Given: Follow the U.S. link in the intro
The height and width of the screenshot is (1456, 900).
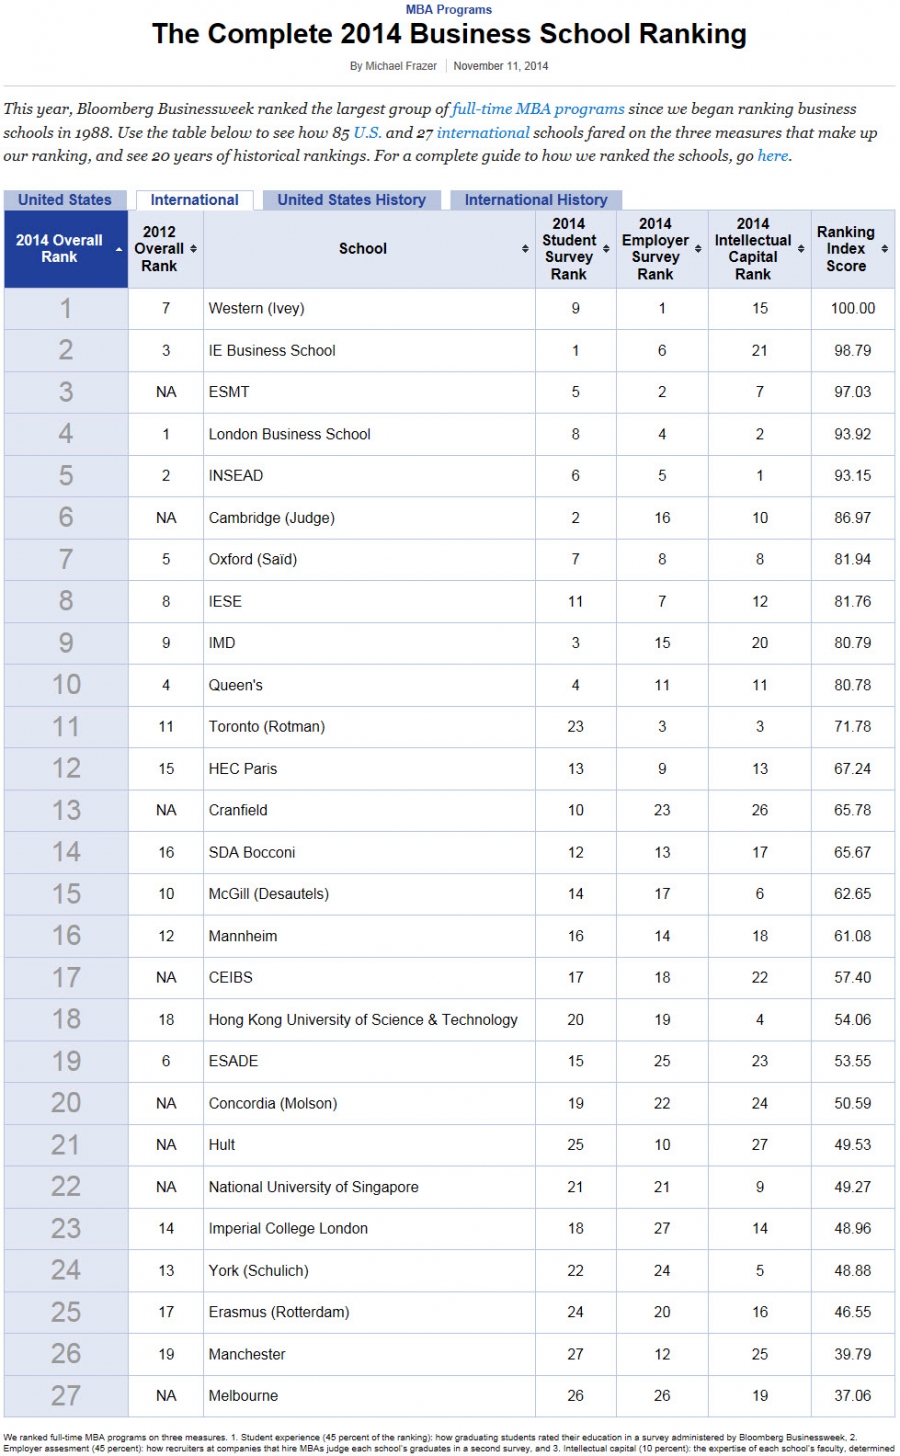Looking at the screenshot, I should (367, 132).
